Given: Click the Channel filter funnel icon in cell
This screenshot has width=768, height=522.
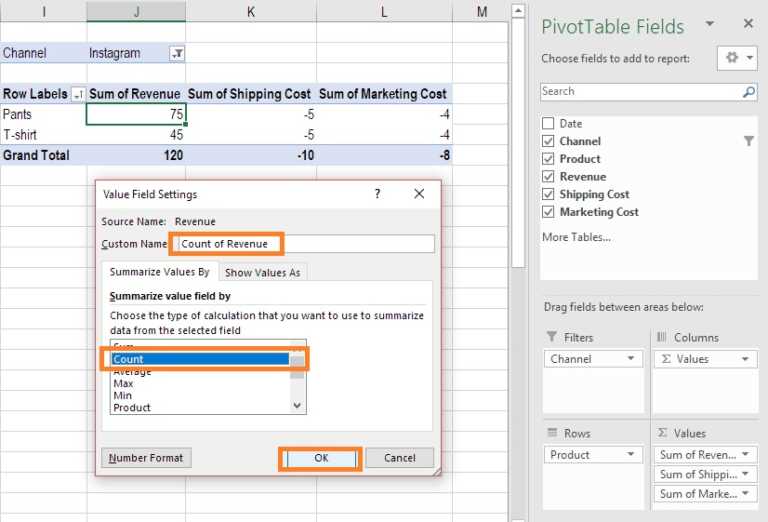Looking at the screenshot, I should coord(177,53).
